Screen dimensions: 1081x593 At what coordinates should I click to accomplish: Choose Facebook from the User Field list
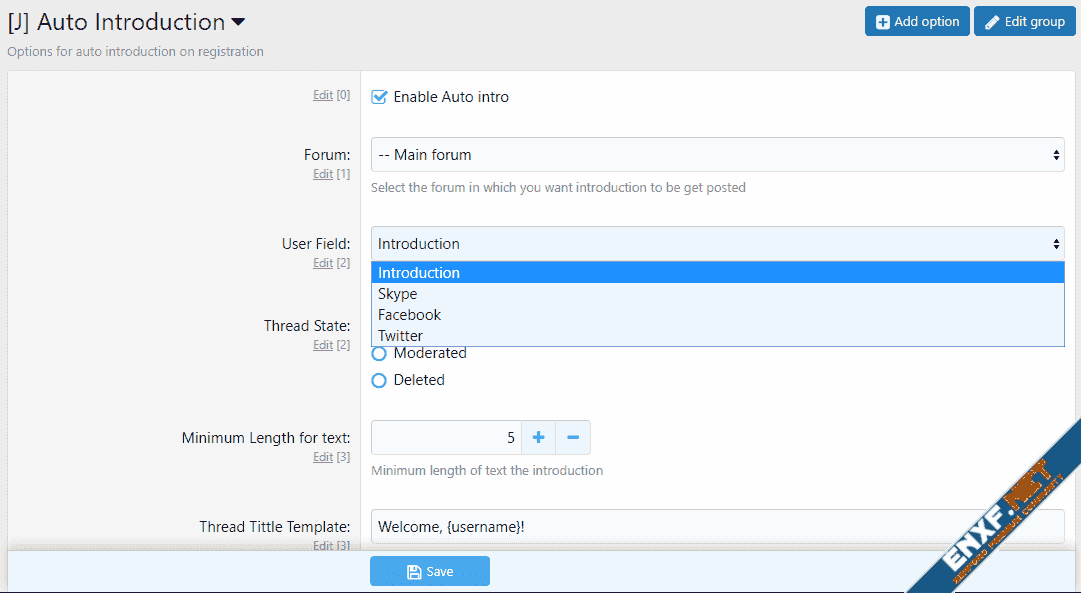(410, 315)
